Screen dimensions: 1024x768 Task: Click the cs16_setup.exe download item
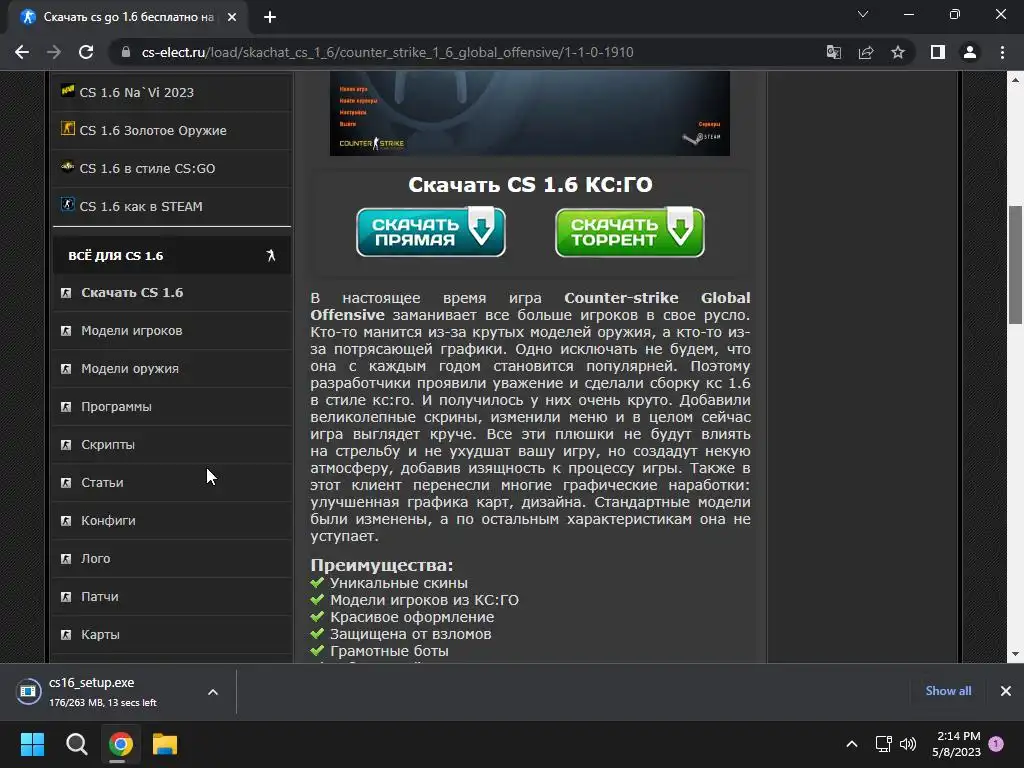[104, 692]
